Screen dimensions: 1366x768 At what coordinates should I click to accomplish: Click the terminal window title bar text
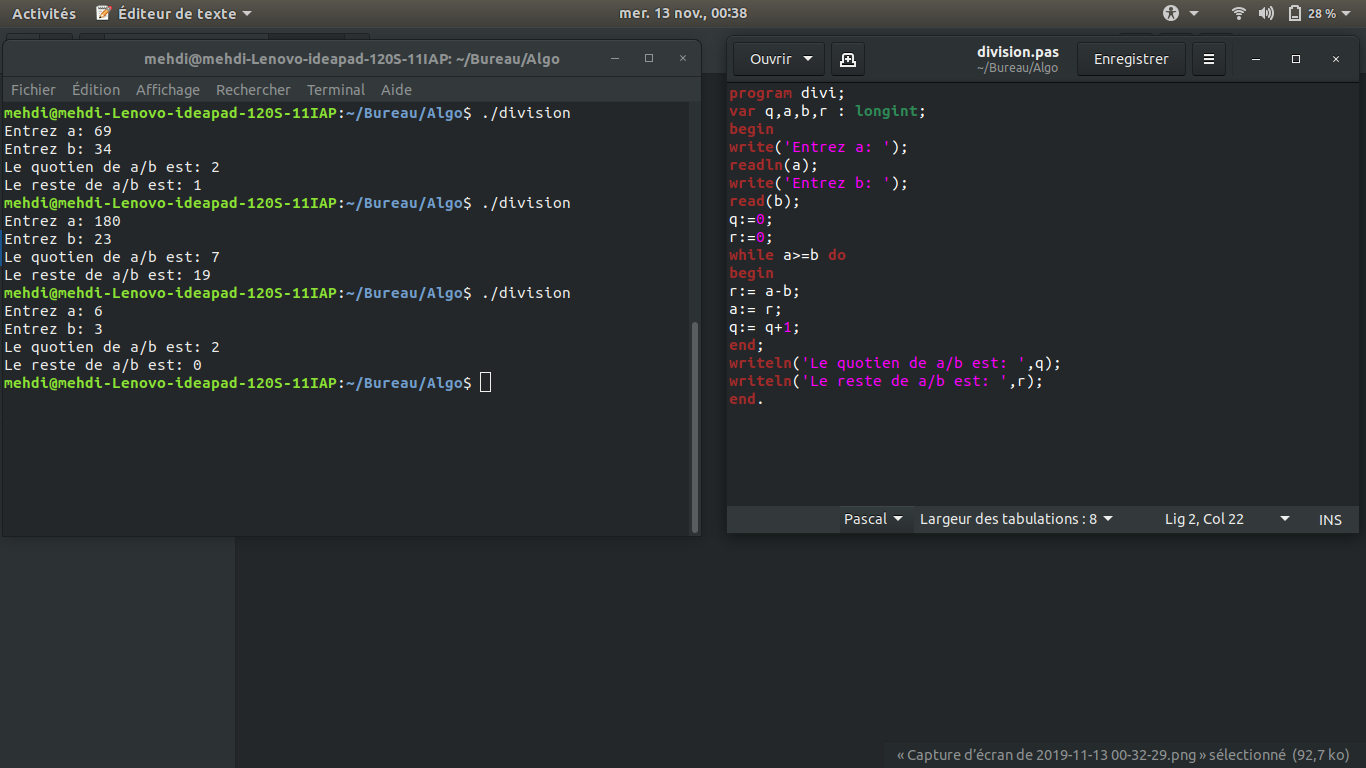[352, 59]
